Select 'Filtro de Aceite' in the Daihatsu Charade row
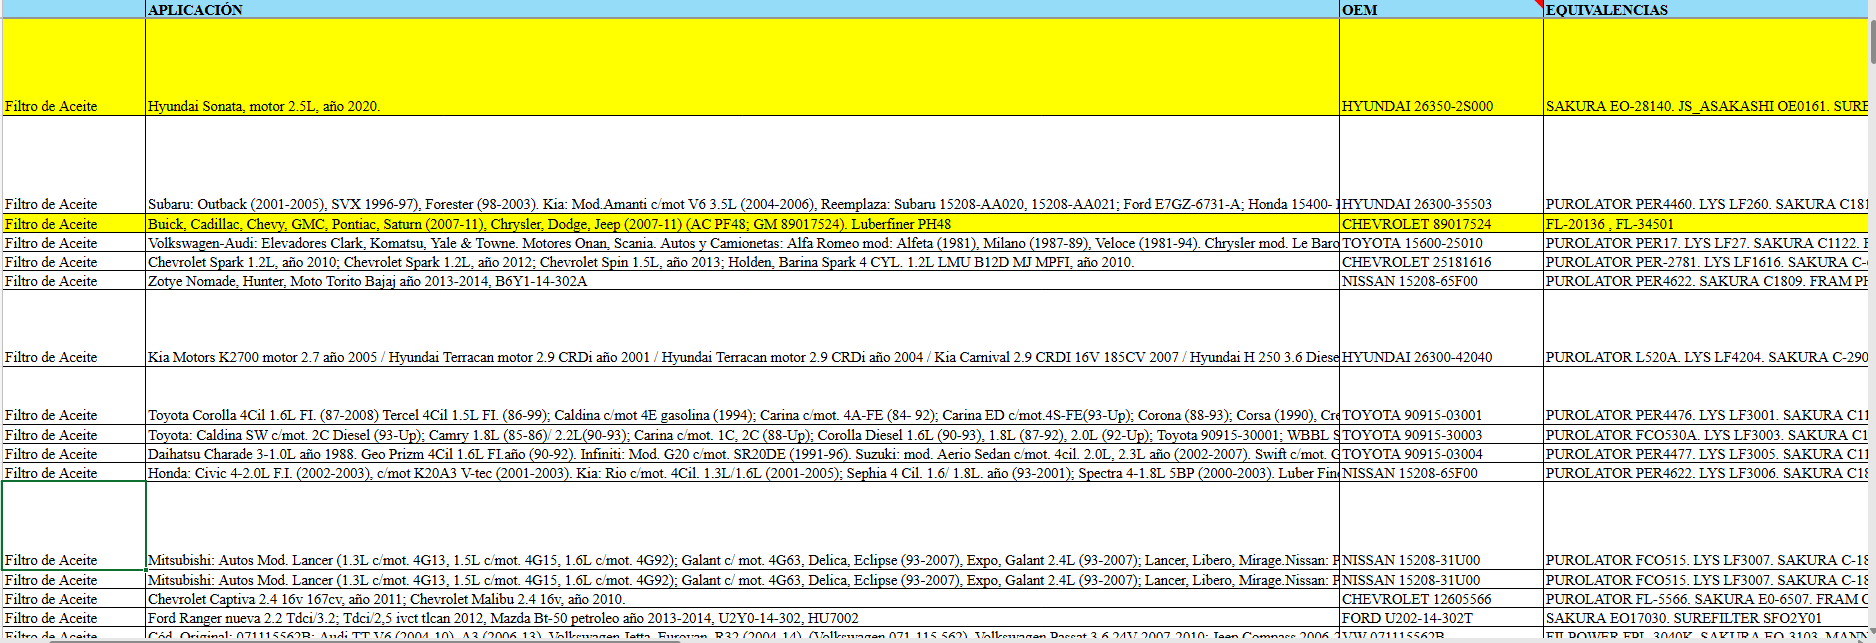1876x643 pixels. (74, 454)
